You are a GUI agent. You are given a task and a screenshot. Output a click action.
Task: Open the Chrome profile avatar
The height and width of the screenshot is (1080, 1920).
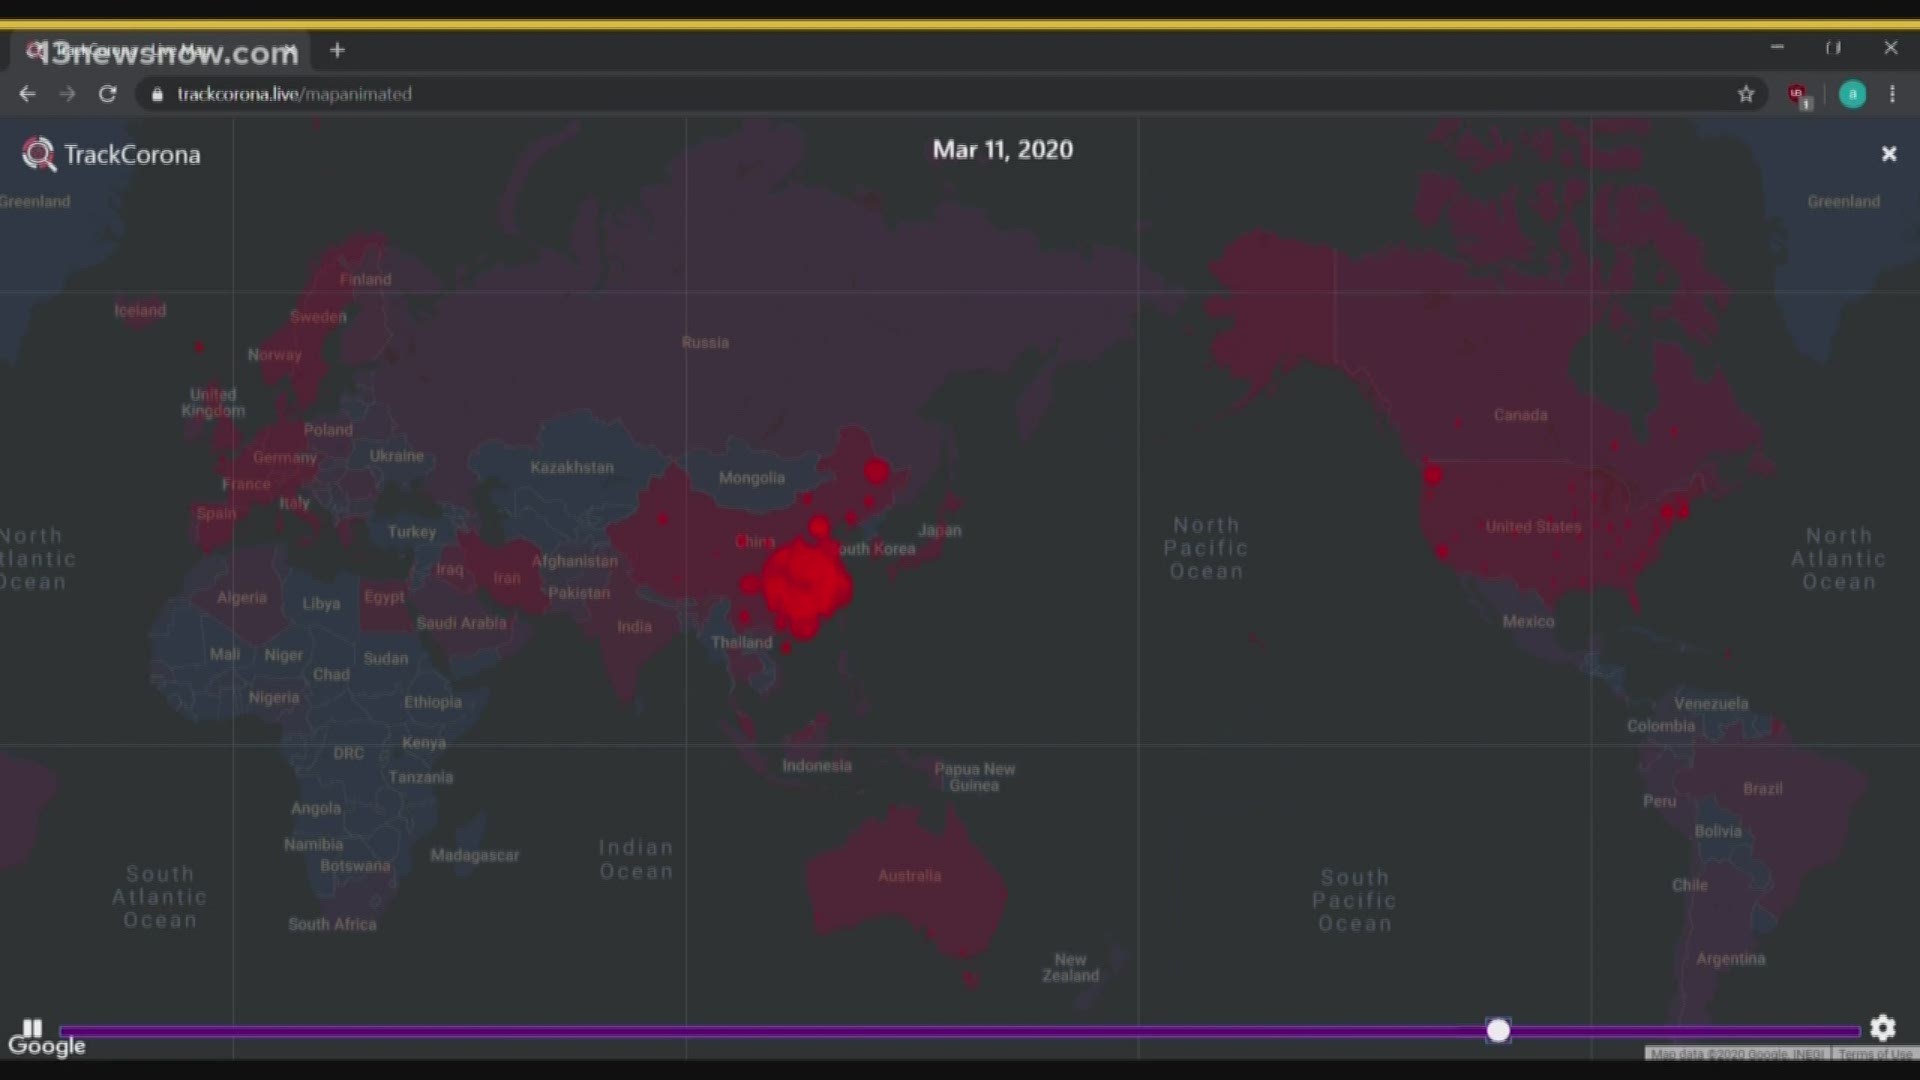click(1851, 94)
